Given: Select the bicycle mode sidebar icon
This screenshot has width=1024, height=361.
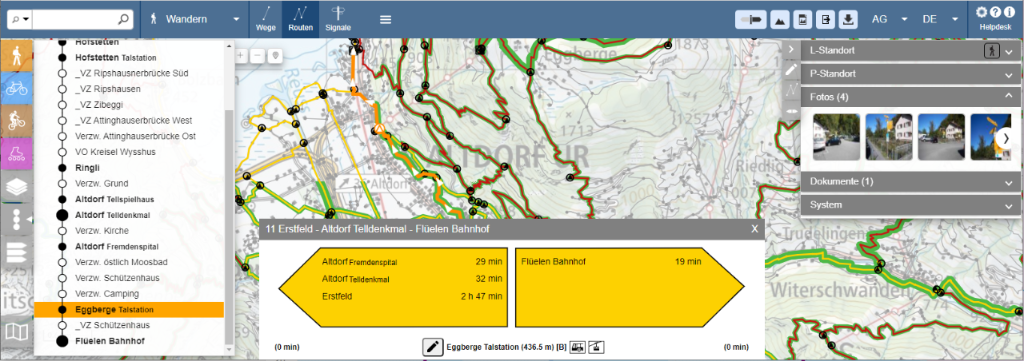Looking at the screenshot, I should pyautogui.click(x=16, y=89).
